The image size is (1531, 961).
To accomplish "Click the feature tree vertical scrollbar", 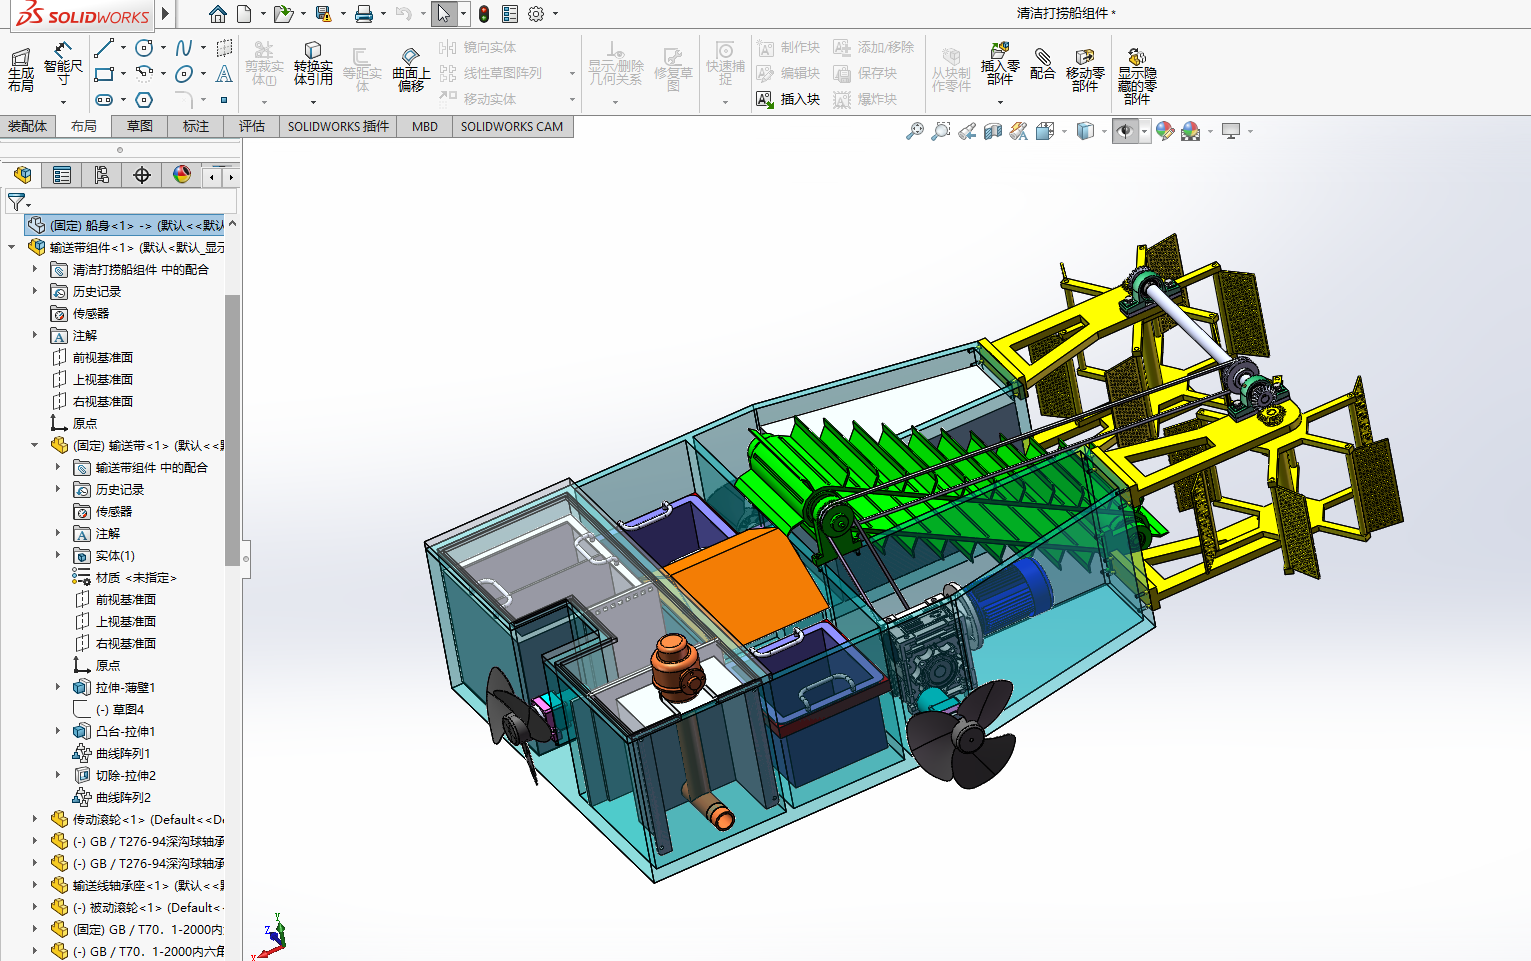I will coord(233,430).
